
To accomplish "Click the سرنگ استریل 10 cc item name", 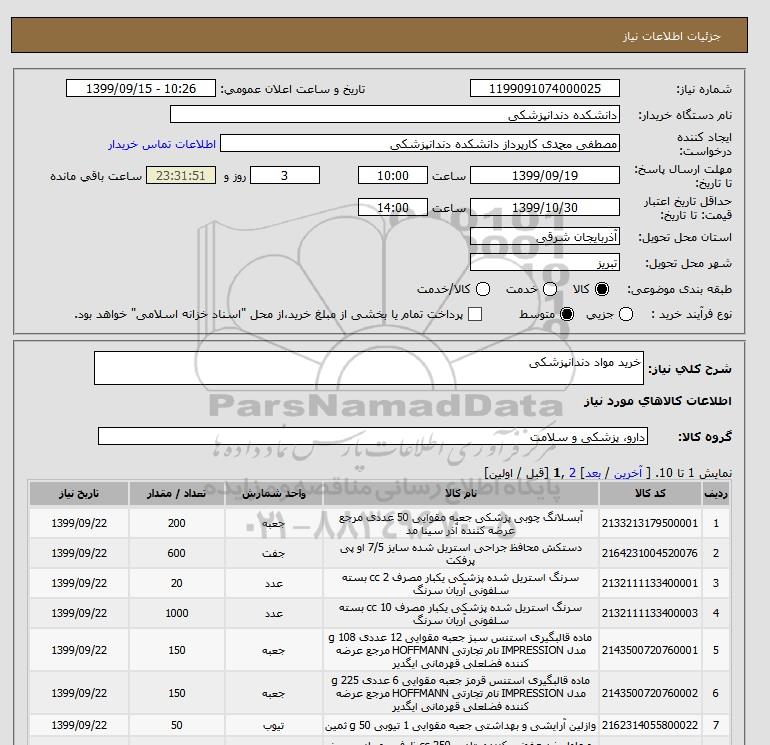I will pyautogui.click(x=461, y=614).
